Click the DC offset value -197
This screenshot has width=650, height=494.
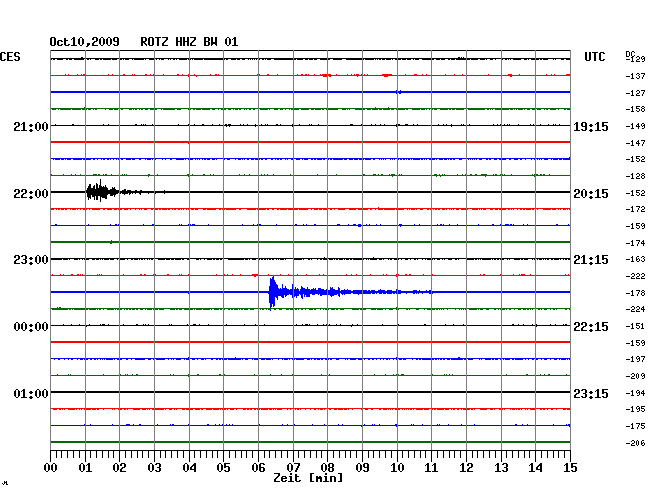point(635,359)
